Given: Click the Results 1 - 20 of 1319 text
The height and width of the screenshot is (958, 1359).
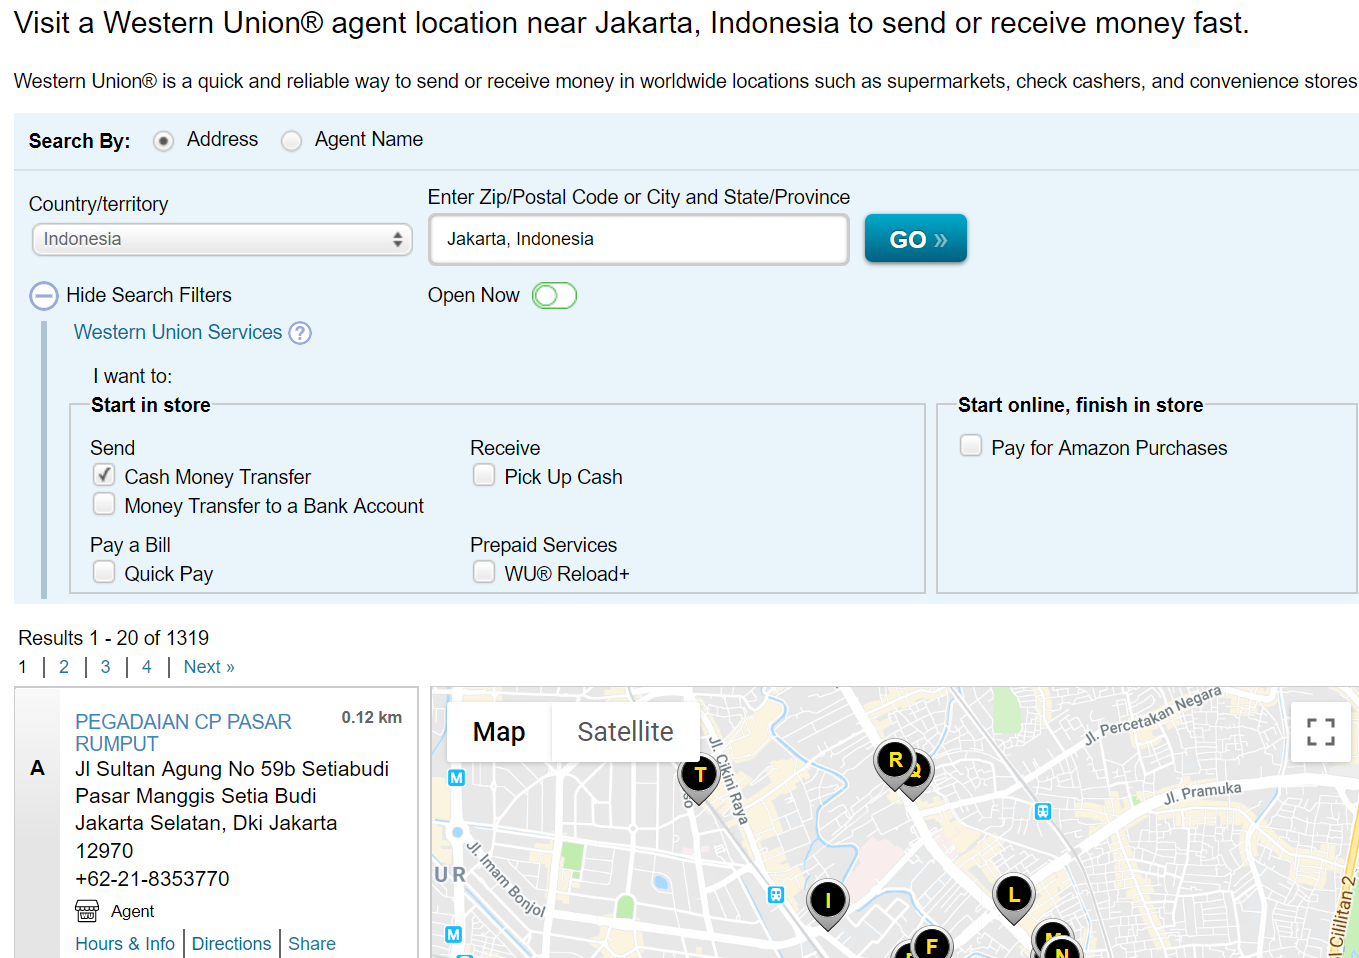Looking at the screenshot, I should tap(114, 638).
